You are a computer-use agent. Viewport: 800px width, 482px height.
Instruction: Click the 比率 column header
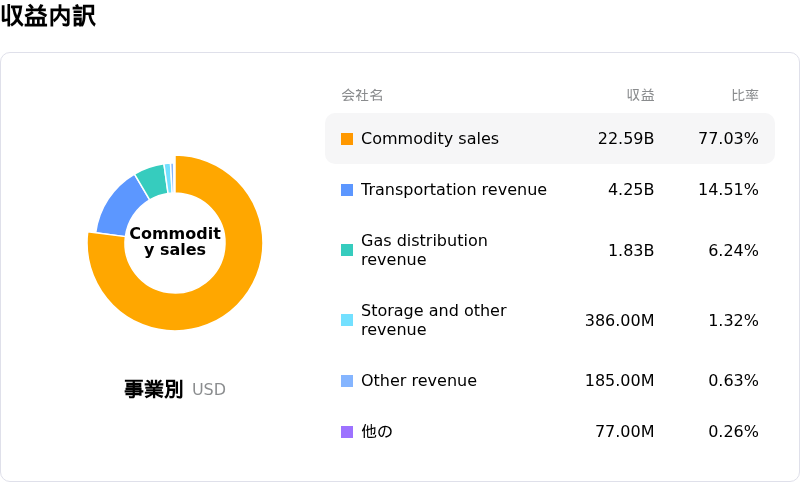point(745,95)
